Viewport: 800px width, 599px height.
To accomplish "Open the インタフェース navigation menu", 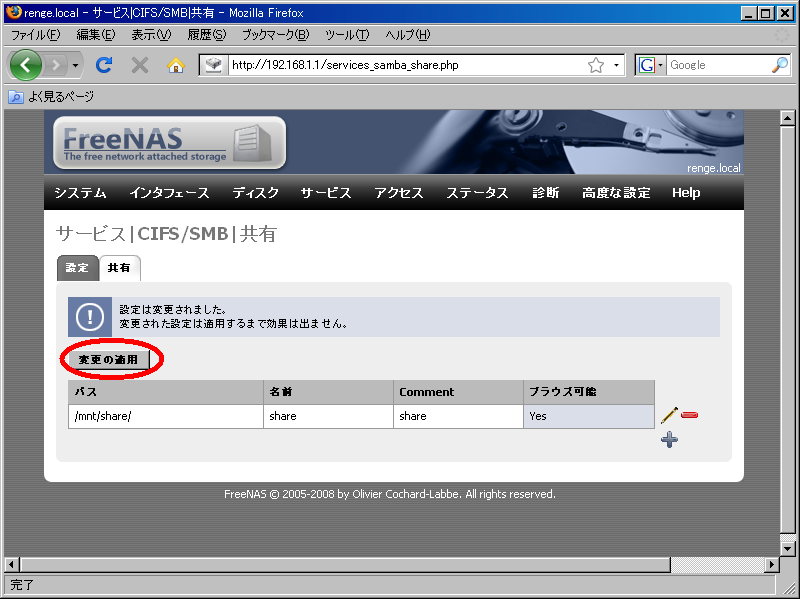I will click(x=169, y=193).
